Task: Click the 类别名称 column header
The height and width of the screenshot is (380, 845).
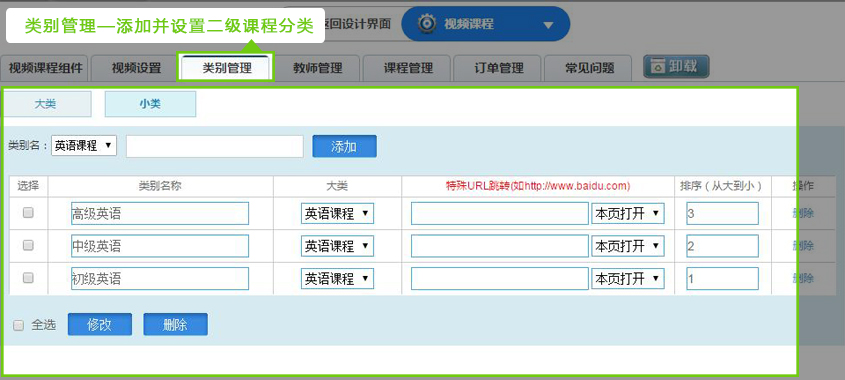Action: (x=160, y=186)
